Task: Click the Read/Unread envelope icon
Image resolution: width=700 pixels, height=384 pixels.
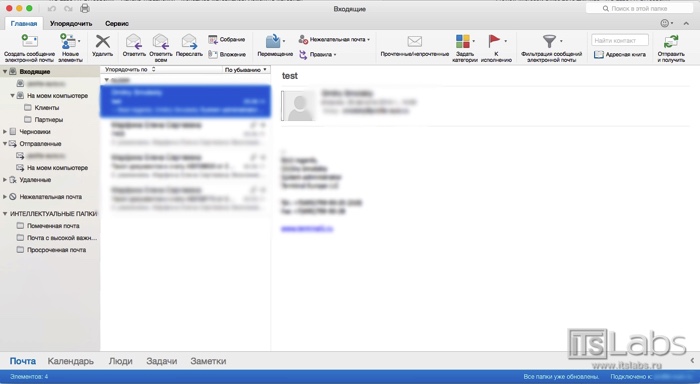Action: click(414, 42)
